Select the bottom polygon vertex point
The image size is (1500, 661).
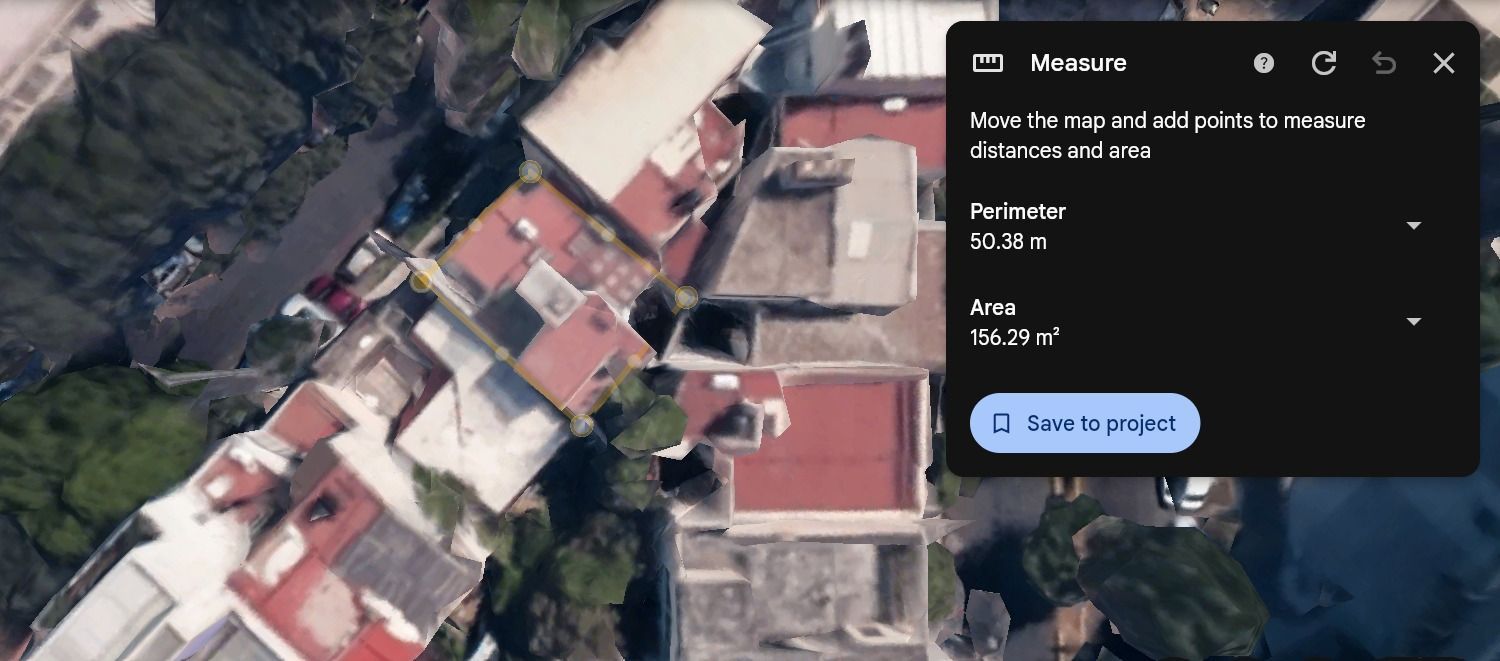point(581,426)
